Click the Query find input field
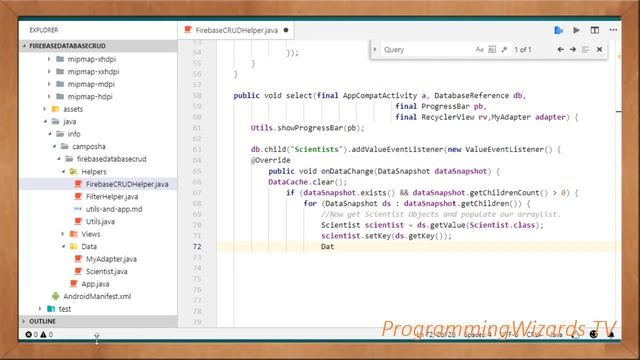This screenshot has height=360, width=640. coord(427,49)
